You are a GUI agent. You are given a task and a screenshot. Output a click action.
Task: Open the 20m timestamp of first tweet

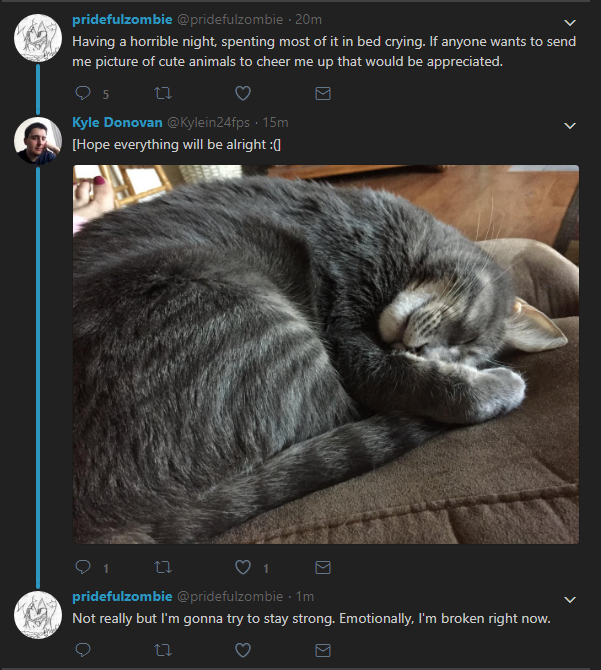point(308,20)
